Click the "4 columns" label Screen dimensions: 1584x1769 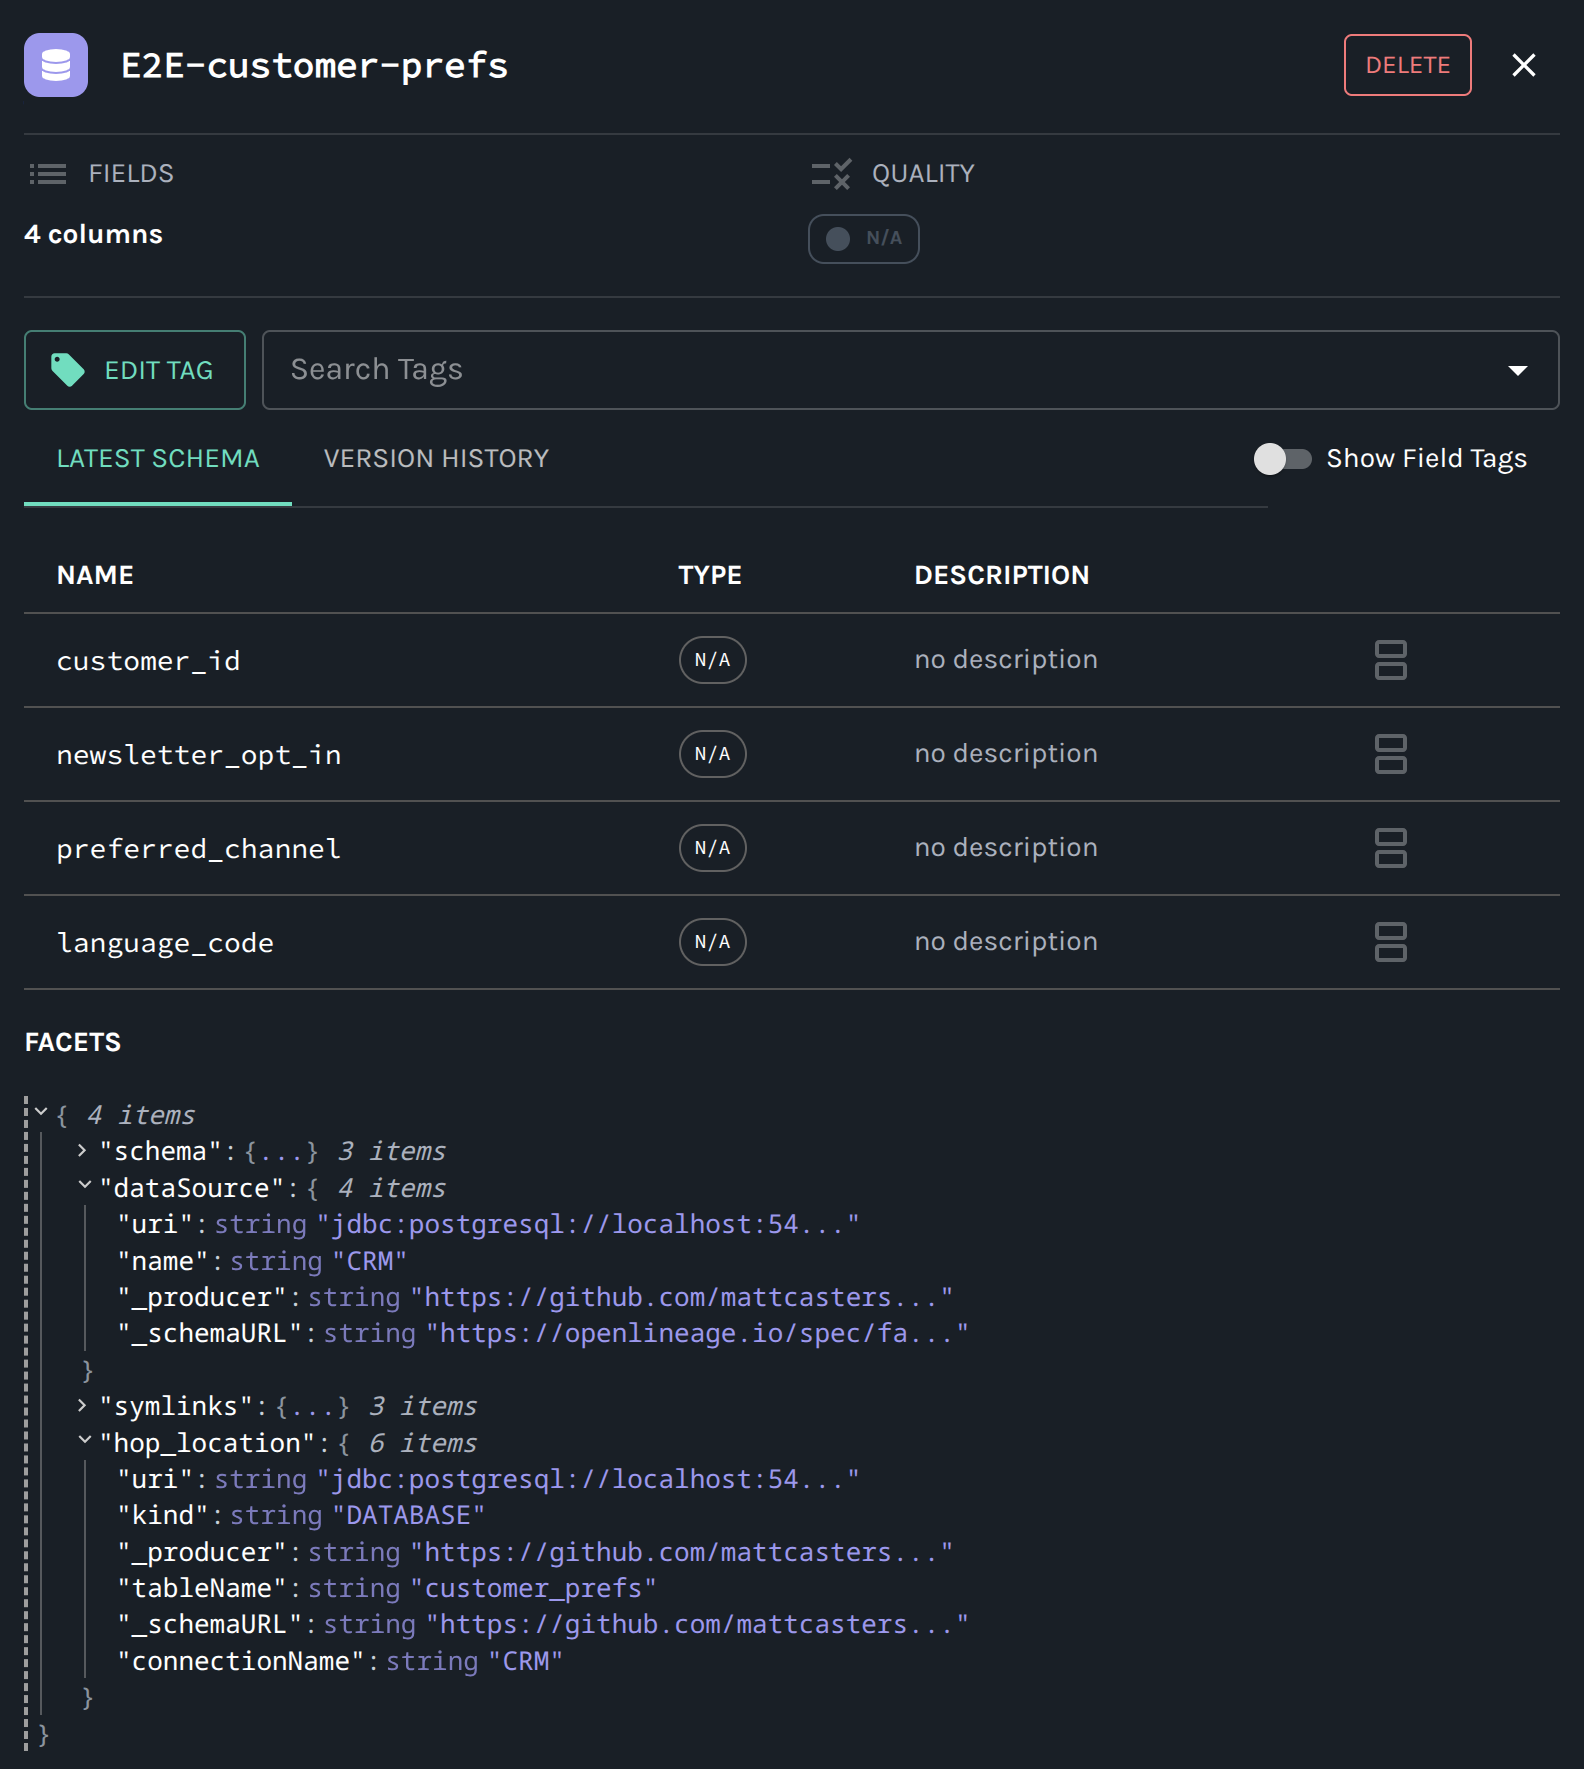94,235
